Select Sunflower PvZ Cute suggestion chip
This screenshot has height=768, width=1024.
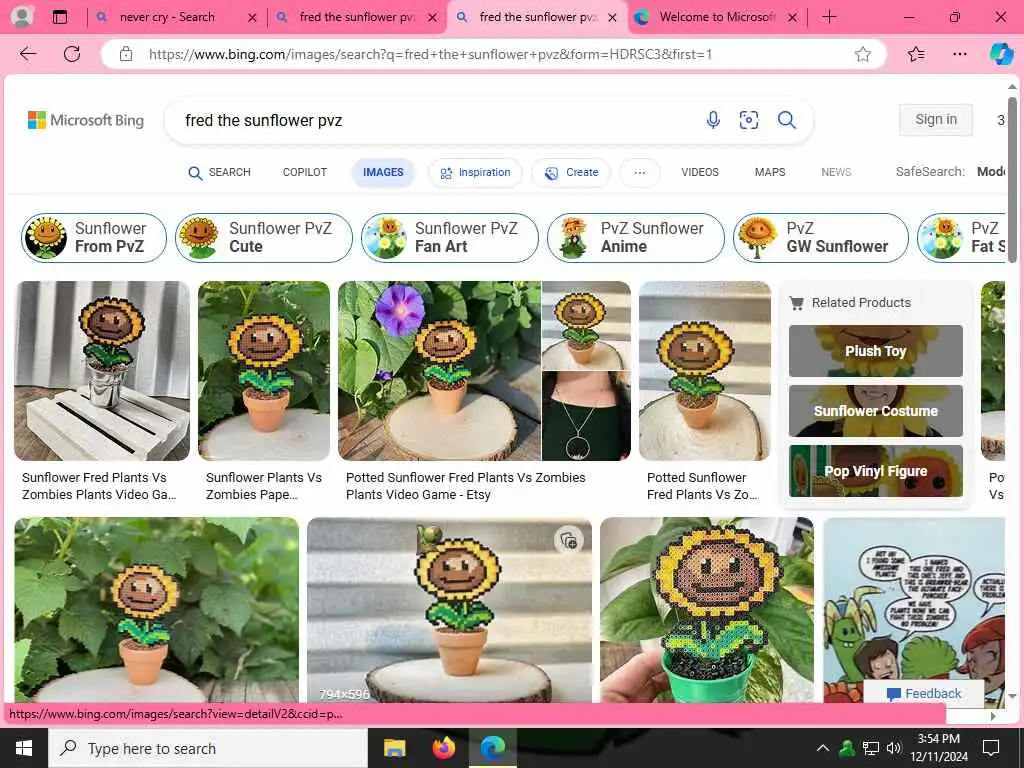tap(264, 238)
